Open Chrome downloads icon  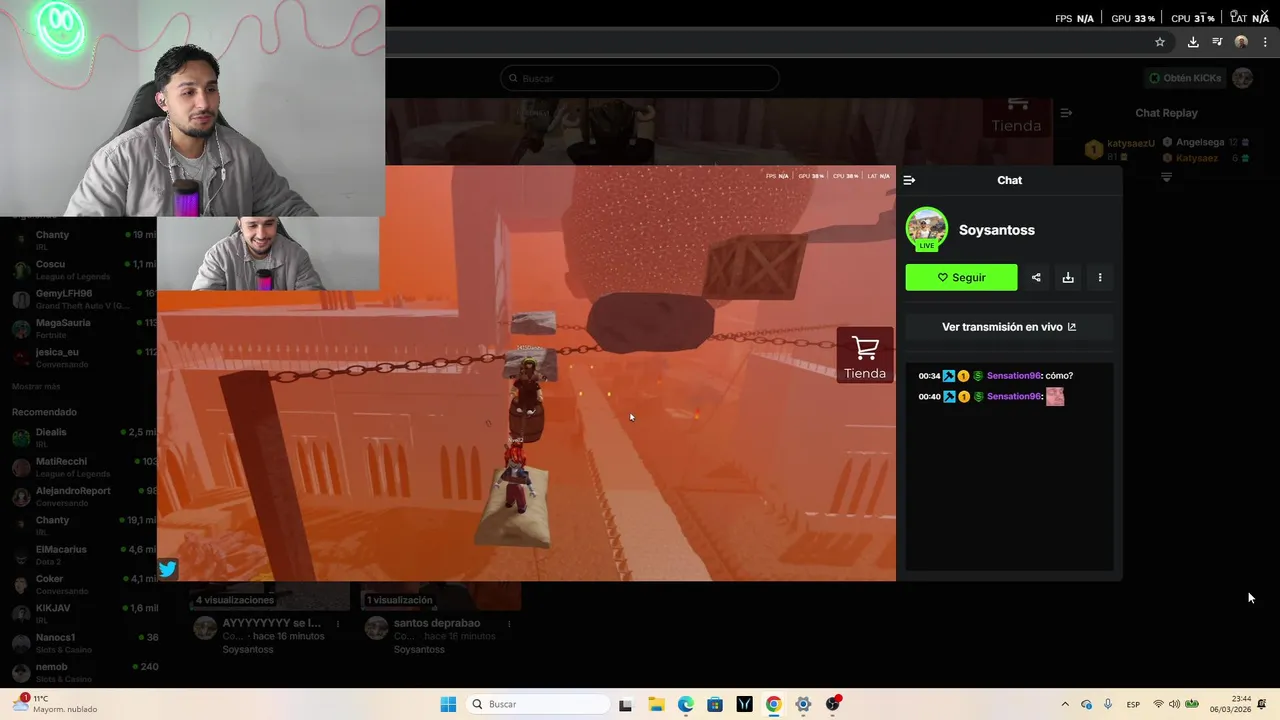(x=1193, y=42)
